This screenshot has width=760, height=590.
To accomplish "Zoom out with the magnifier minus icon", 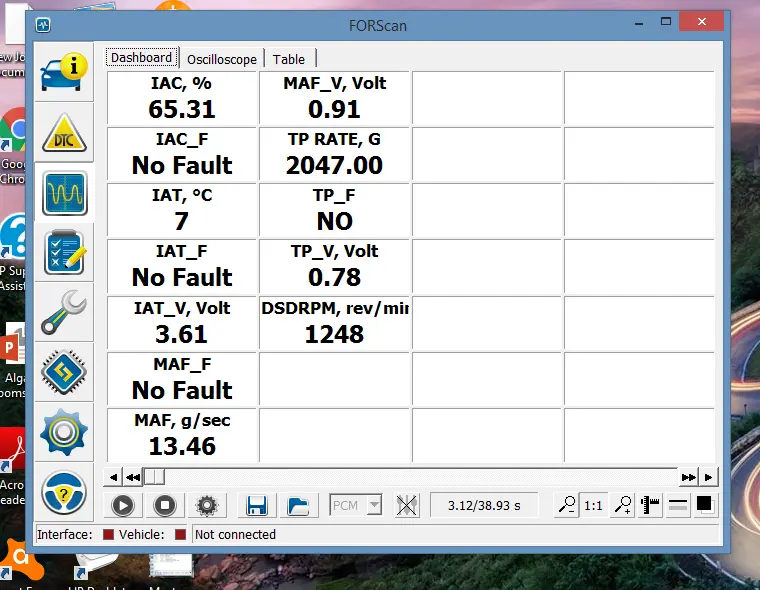I will click(566, 505).
